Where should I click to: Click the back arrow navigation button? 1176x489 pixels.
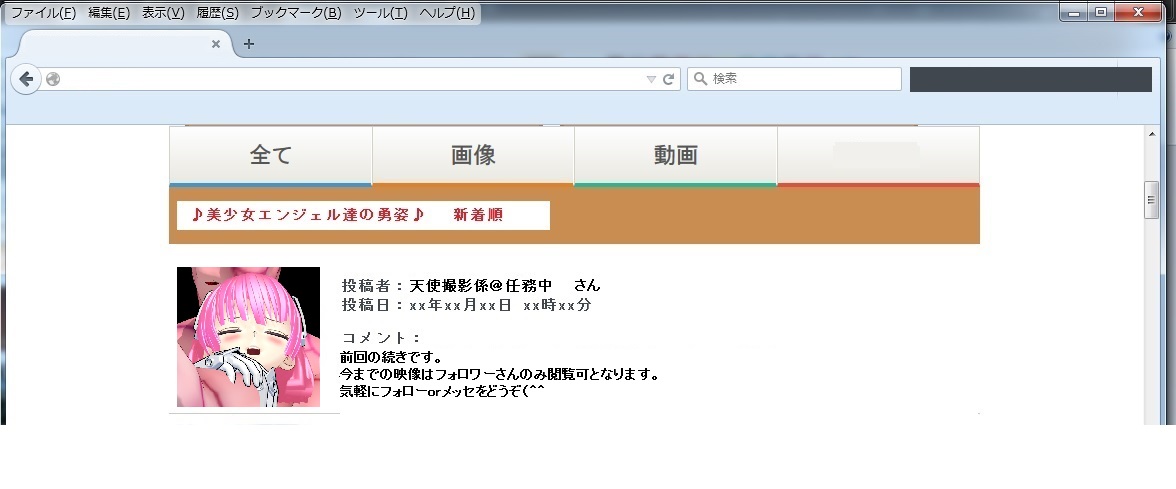26,80
